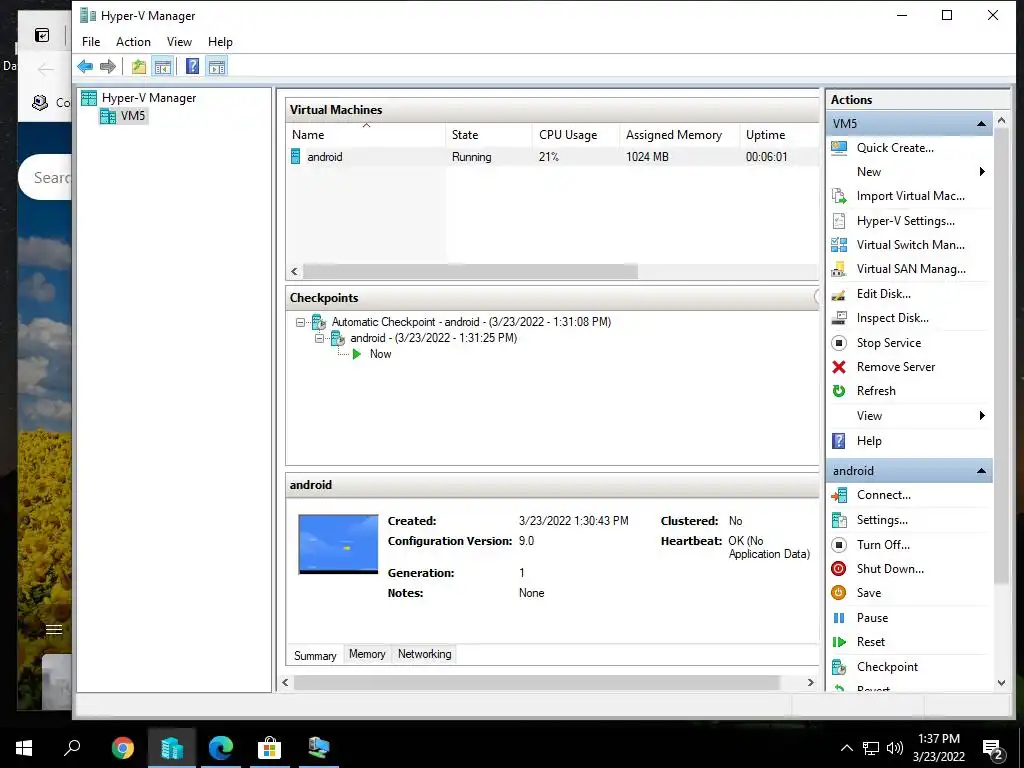Click Shut Down action
This screenshot has width=1024, height=768.
coord(890,569)
